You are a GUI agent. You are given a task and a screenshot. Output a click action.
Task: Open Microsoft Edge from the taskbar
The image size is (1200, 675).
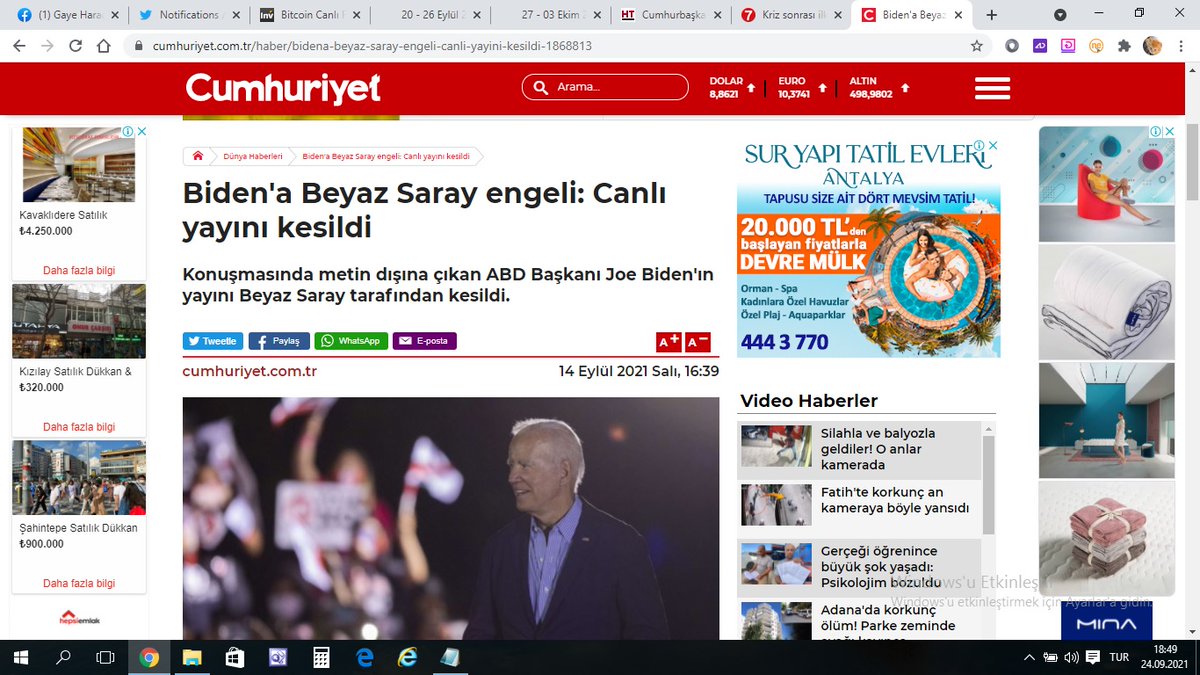(365, 657)
